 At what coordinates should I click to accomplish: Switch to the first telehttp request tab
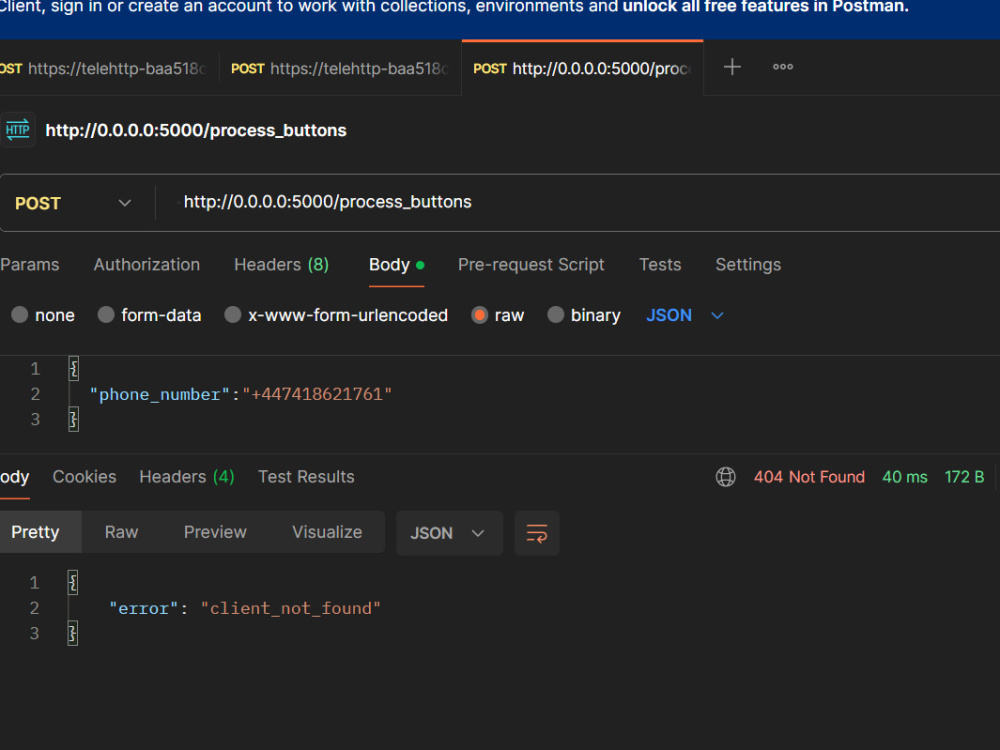105,68
